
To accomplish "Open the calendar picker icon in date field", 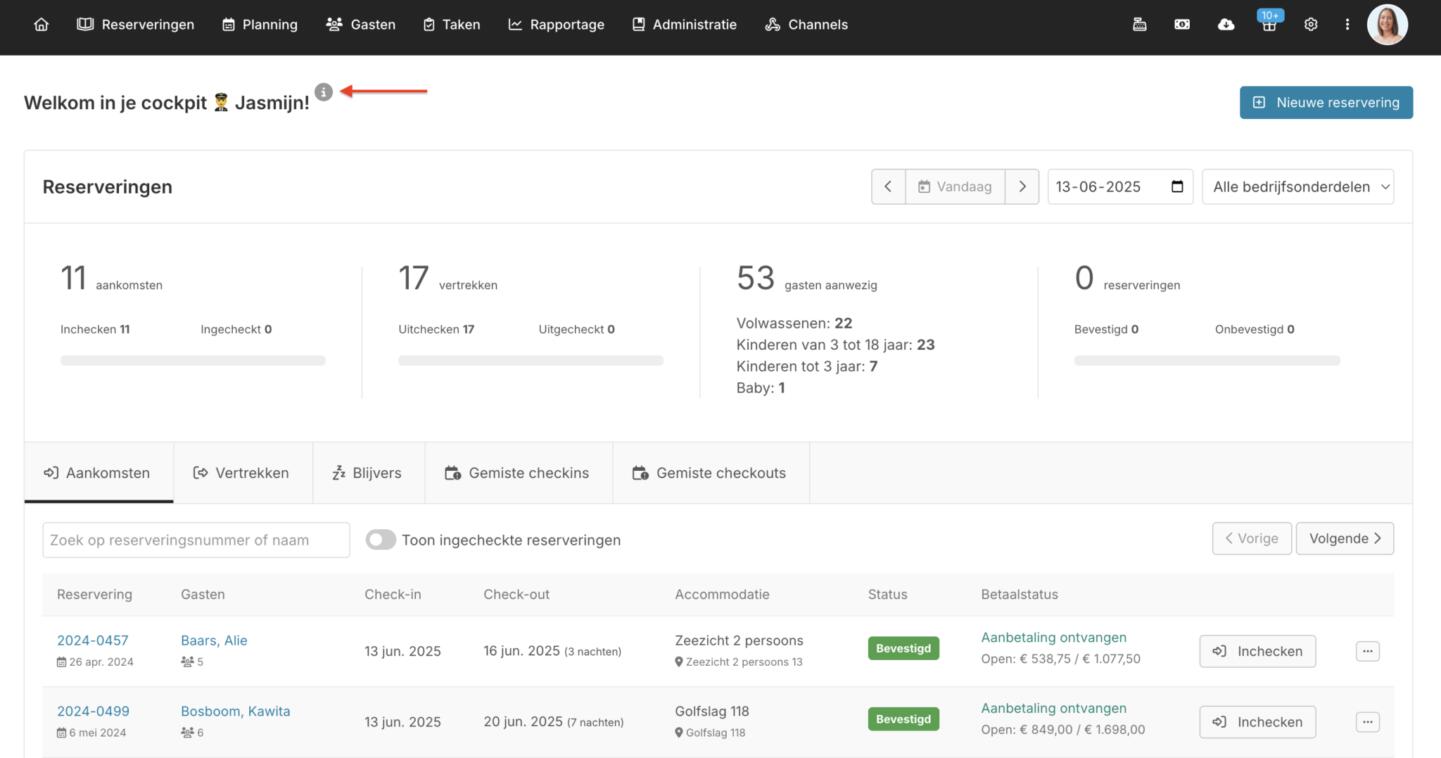I will [1177, 187].
